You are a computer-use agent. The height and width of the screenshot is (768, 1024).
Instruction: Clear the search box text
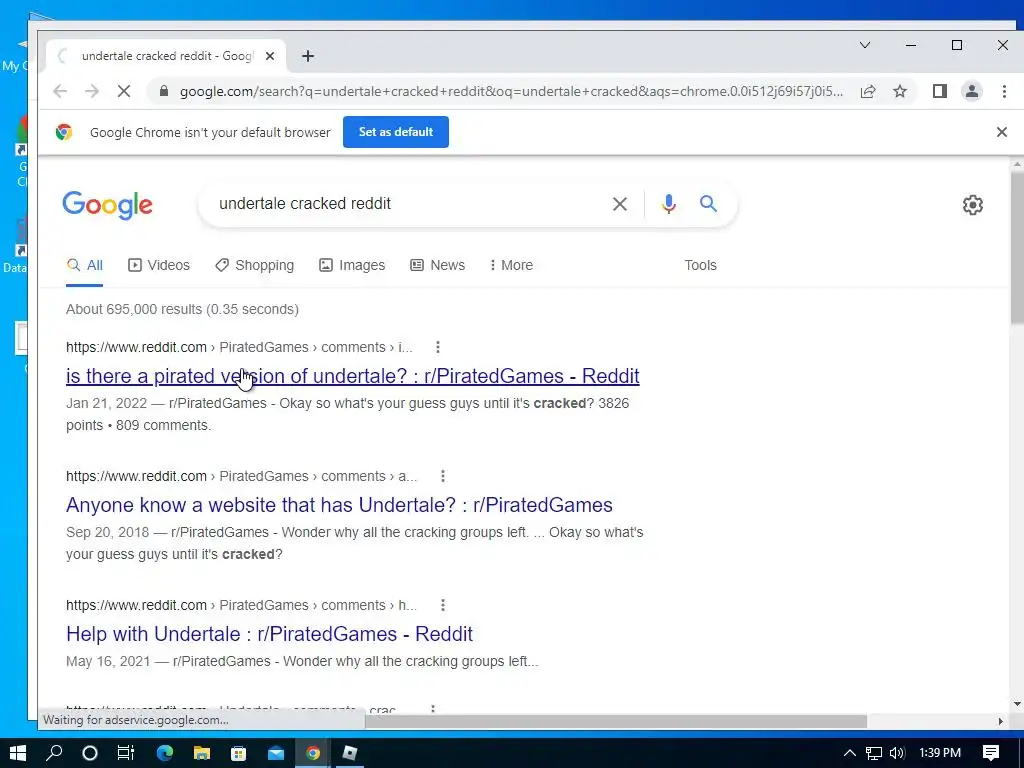tap(620, 204)
